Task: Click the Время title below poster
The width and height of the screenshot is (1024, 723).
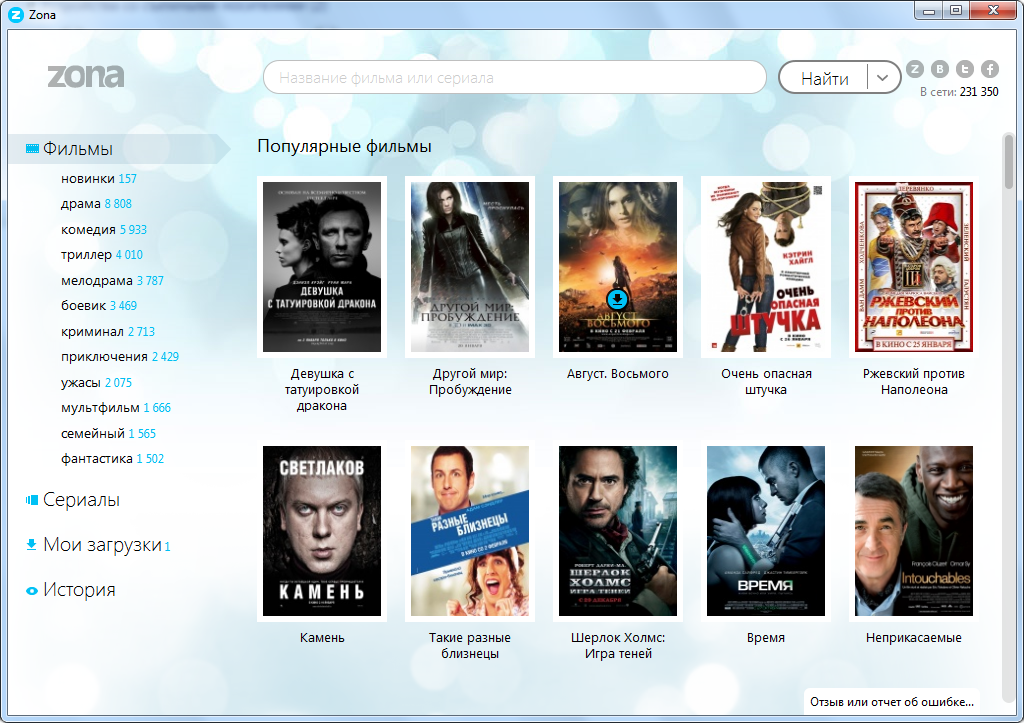Action: point(765,637)
